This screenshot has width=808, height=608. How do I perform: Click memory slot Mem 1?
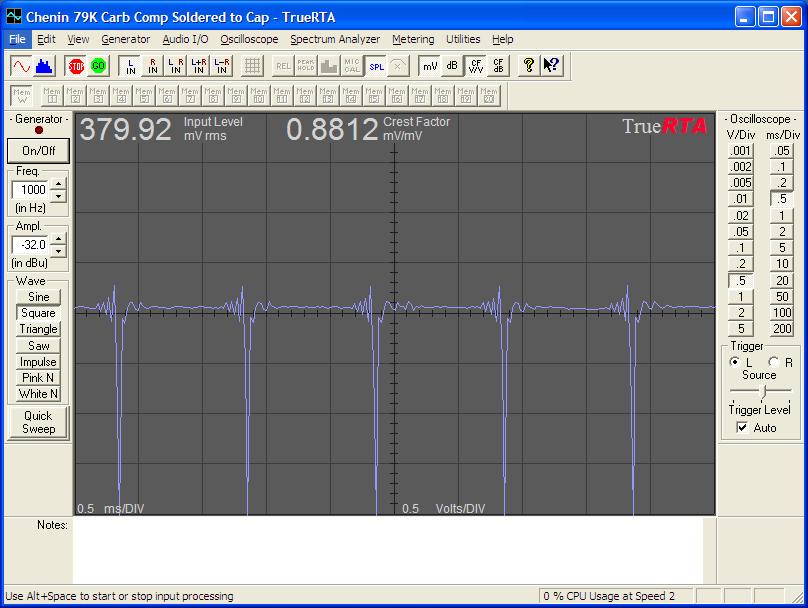point(52,95)
